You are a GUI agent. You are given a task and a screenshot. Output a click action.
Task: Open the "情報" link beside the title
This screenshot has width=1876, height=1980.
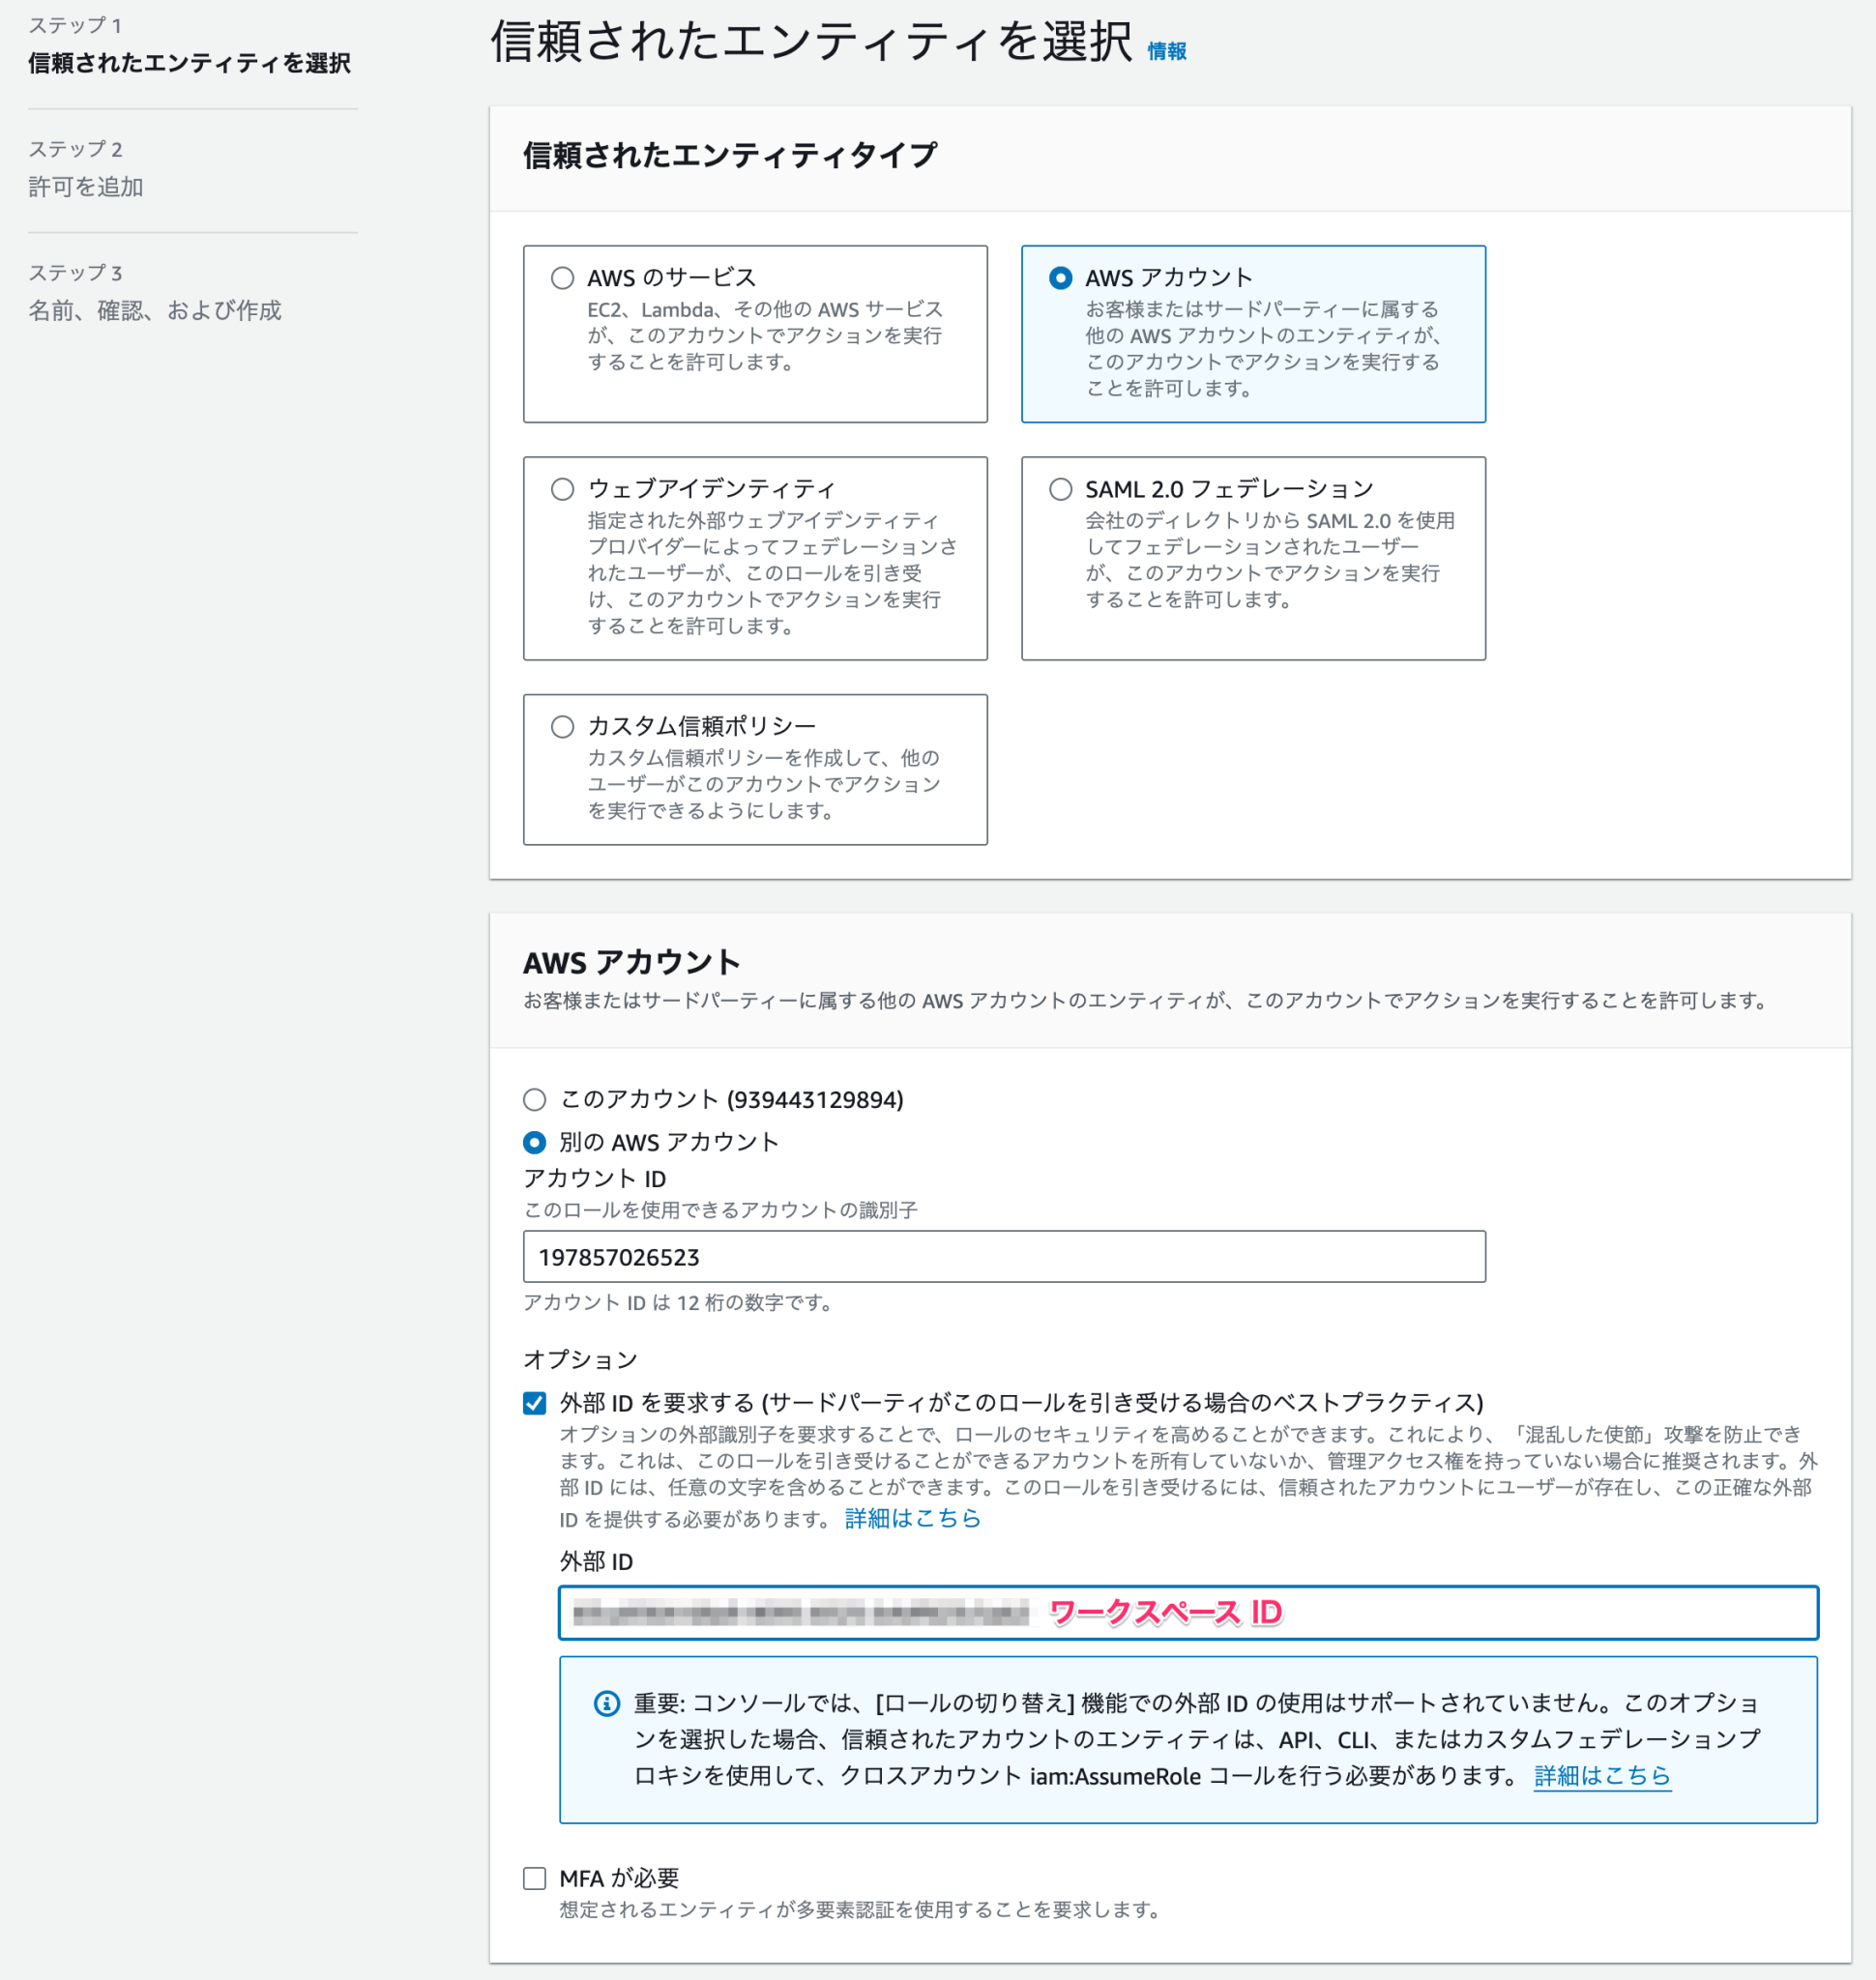point(1166,52)
